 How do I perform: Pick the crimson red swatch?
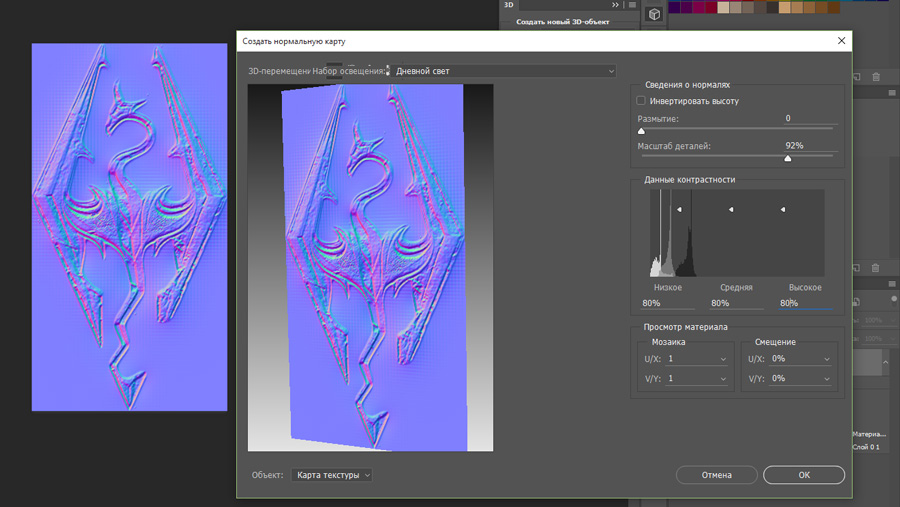click(711, 7)
